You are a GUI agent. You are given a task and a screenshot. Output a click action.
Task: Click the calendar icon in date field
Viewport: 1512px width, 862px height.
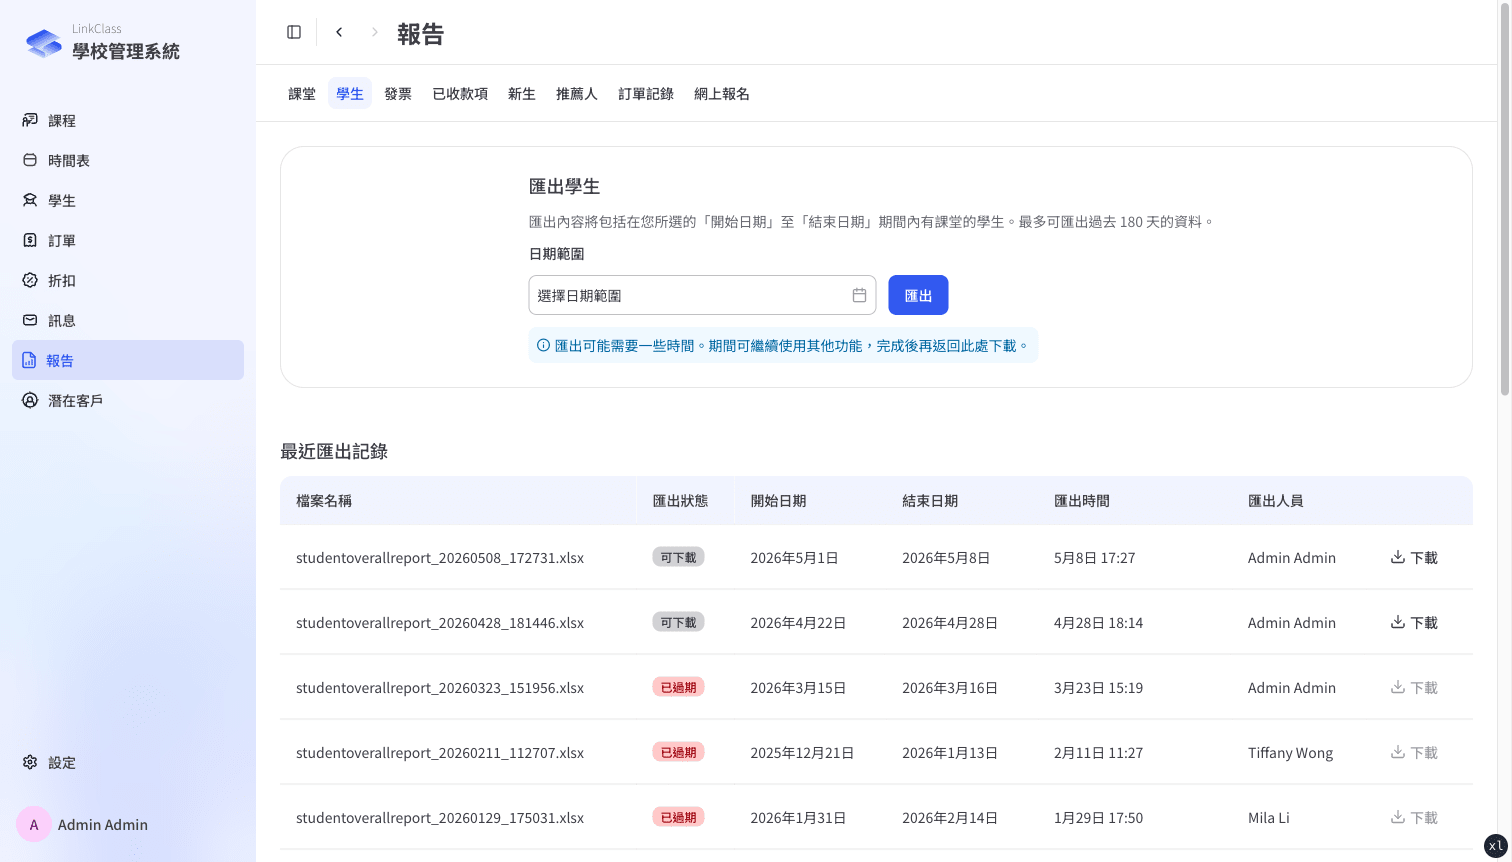859,295
